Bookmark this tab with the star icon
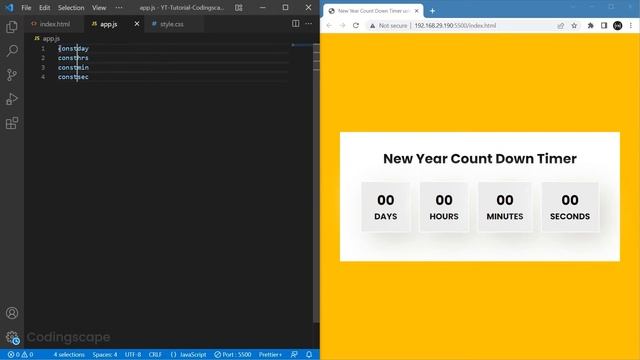640x360 pixels. [574, 25]
